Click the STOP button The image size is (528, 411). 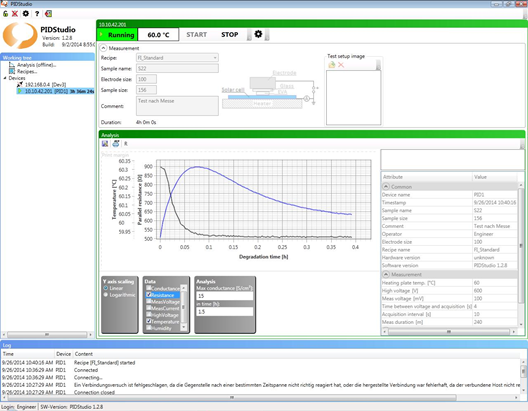pyautogui.click(x=230, y=35)
